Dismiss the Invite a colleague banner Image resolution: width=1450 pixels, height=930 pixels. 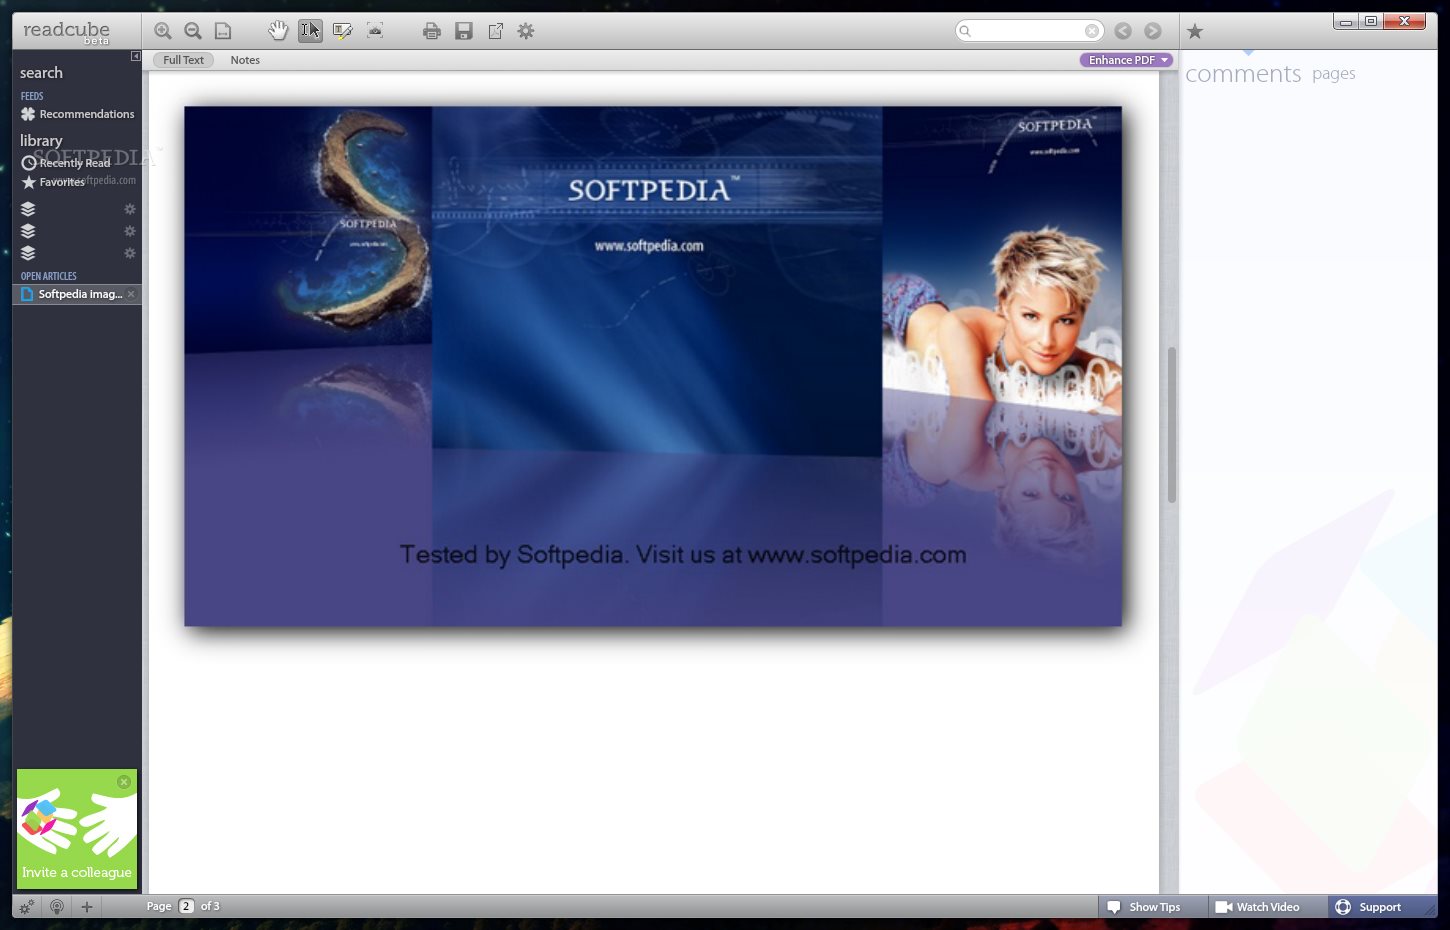pyautogui.click(x=124, y=782)
